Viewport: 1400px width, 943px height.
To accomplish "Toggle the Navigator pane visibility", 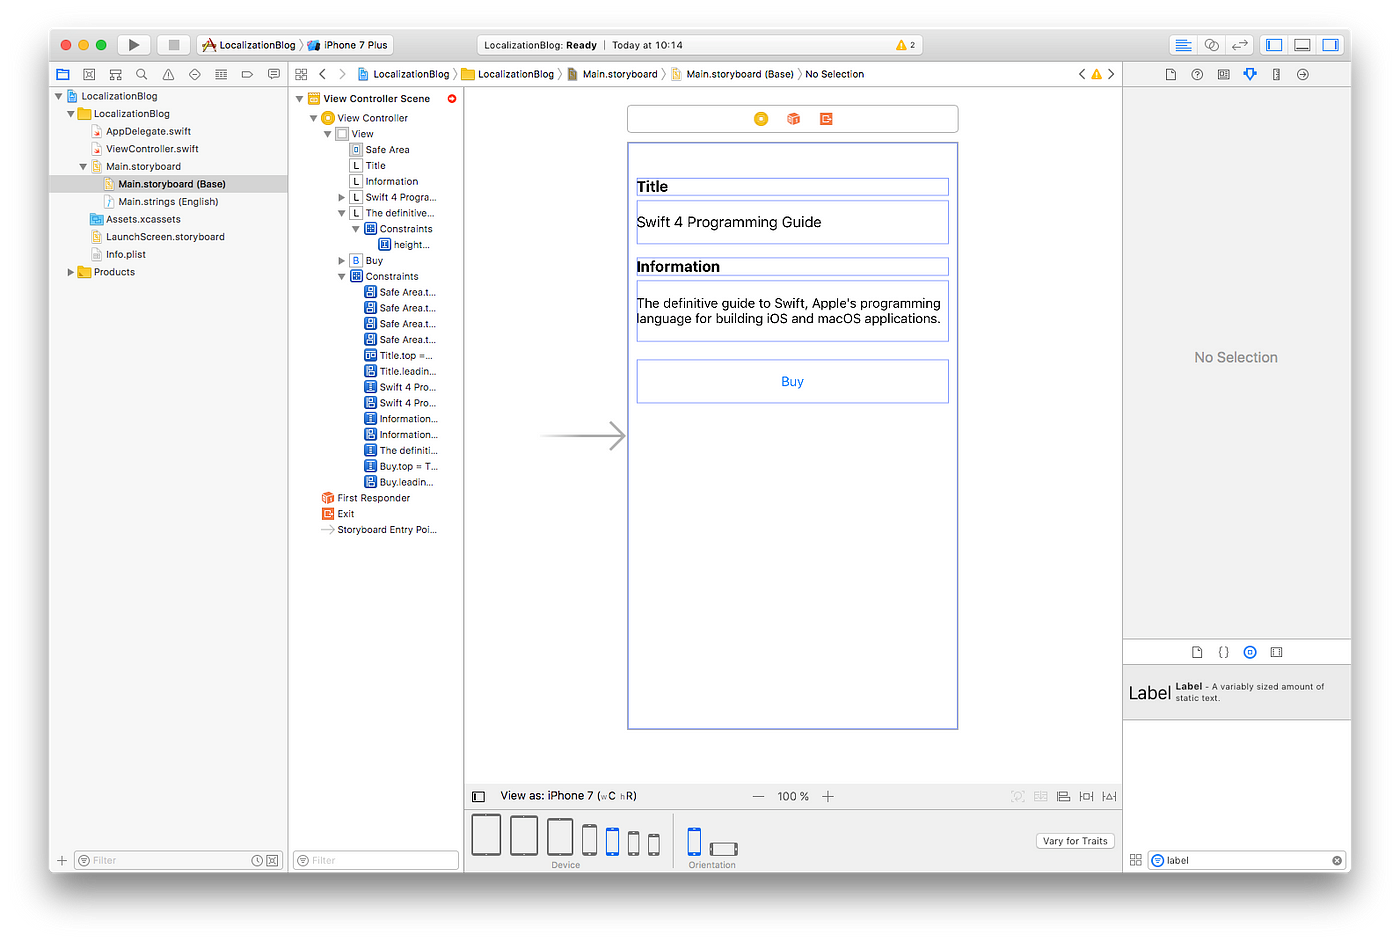I will pos(1274,45).
